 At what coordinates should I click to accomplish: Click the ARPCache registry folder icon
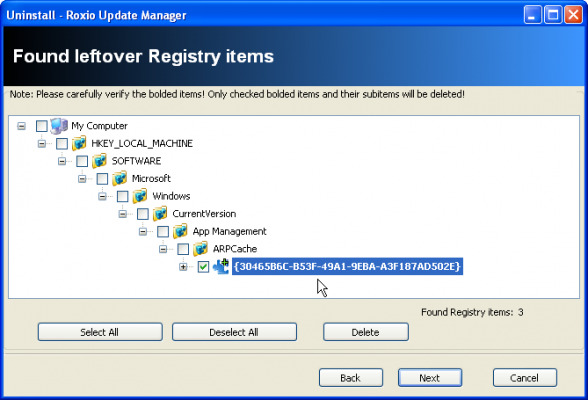tap(201, 249)
